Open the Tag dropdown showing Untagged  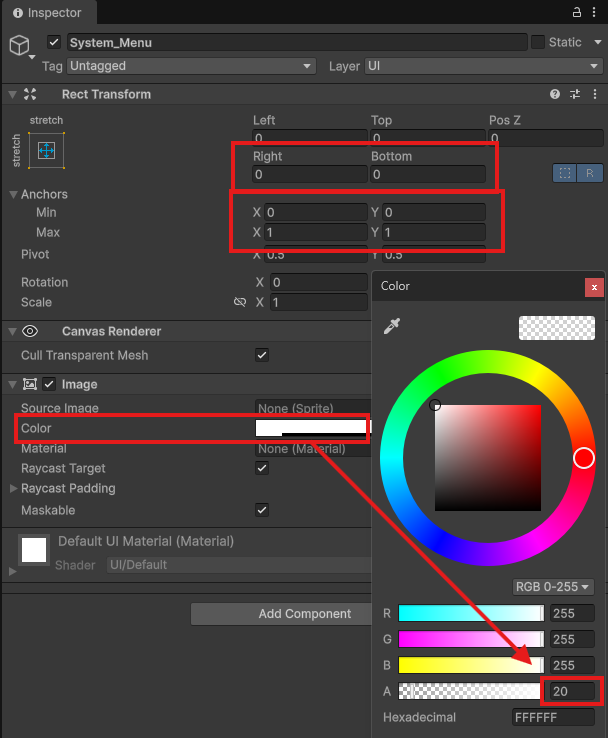[191, 66]
